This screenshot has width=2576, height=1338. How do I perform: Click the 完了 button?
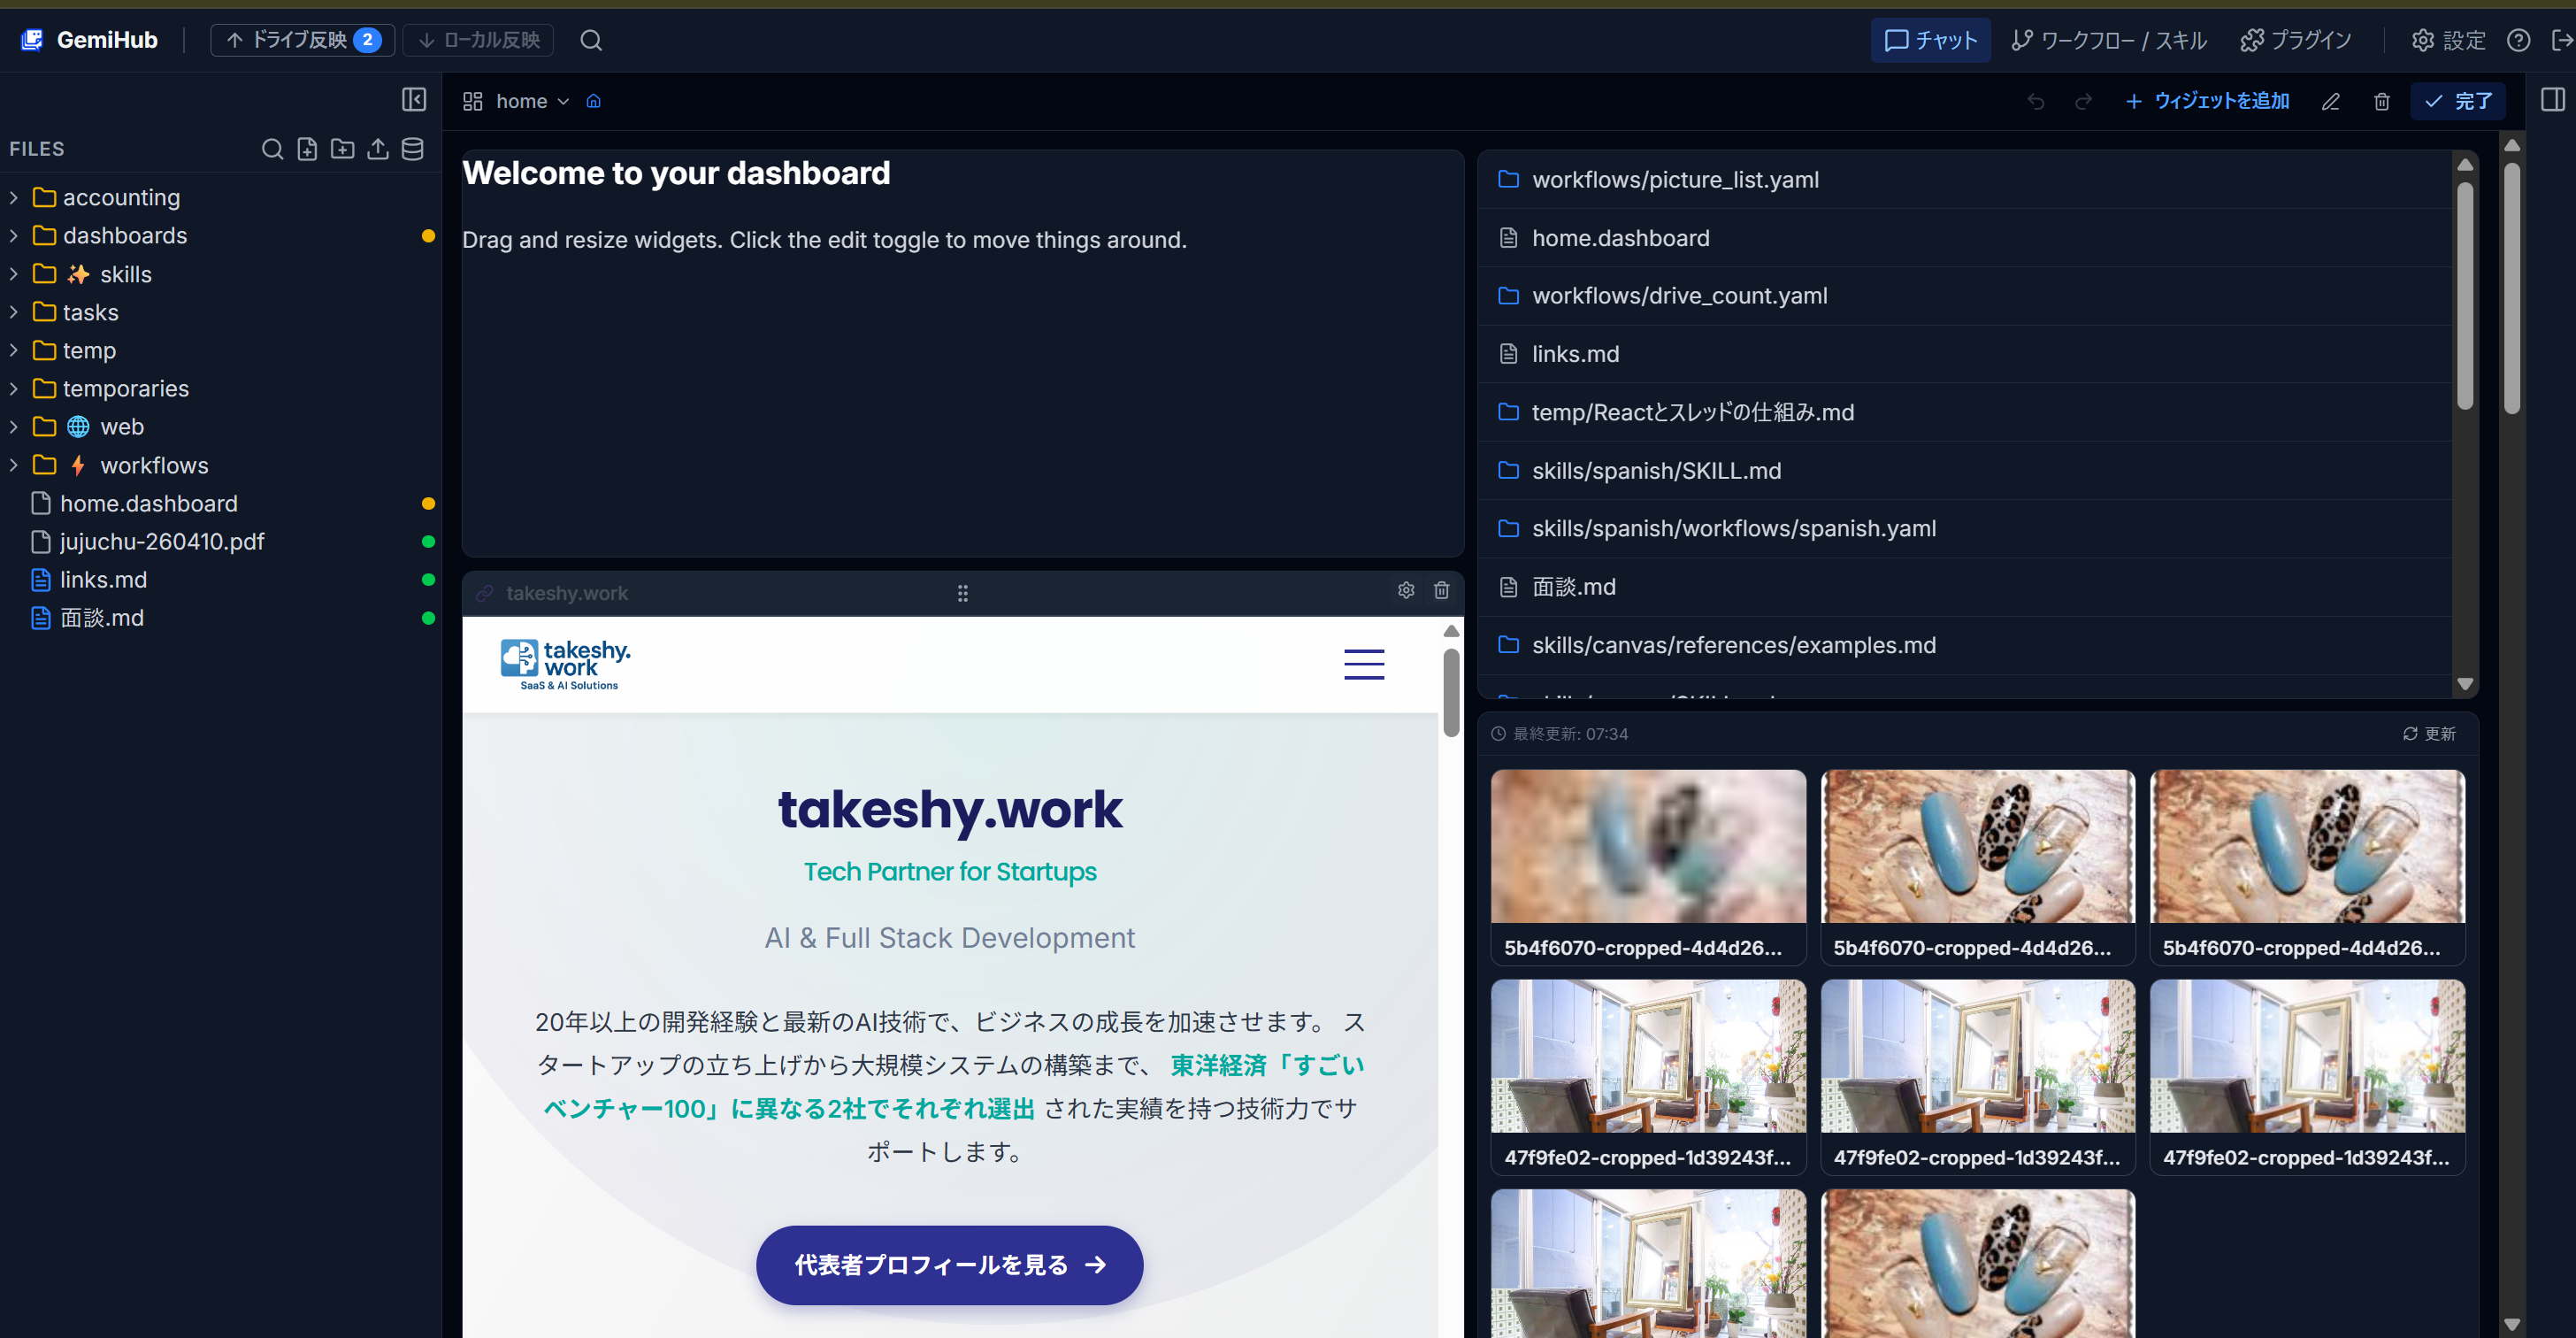(x=2458, y=101)
